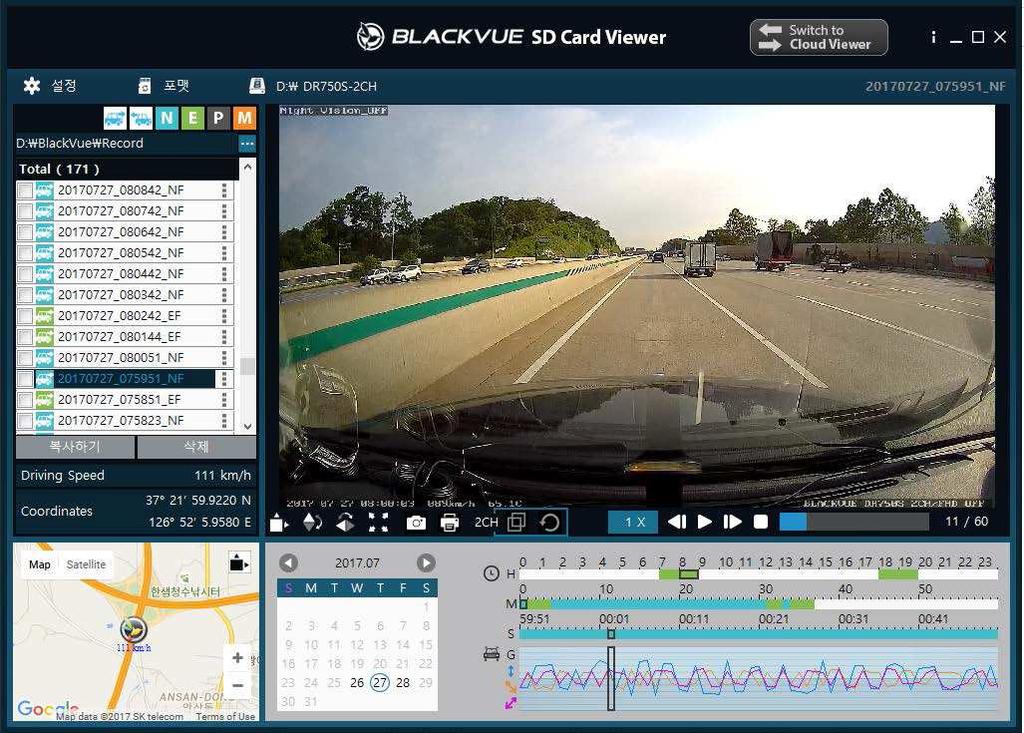Viewport: 1024px width, 733px height.
Task: Stop video playback
Action: [x=761, y=522]
